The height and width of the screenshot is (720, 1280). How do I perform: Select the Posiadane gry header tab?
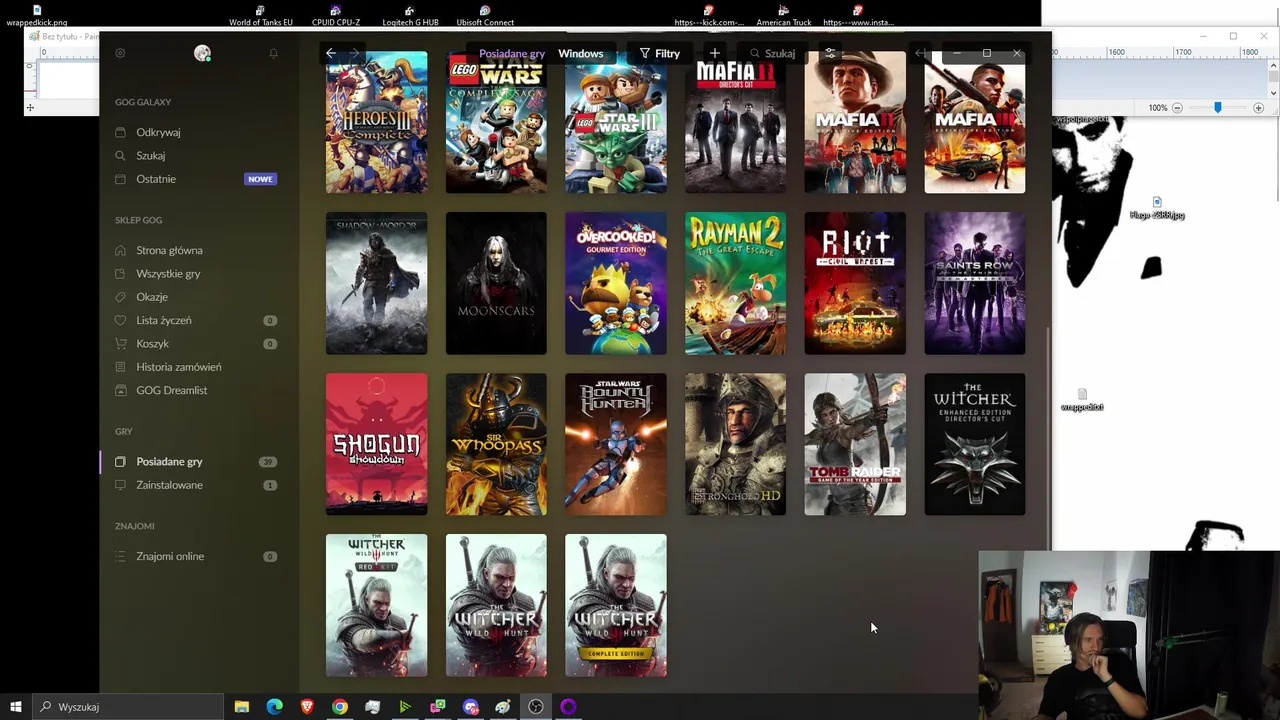tap(511, 53)
